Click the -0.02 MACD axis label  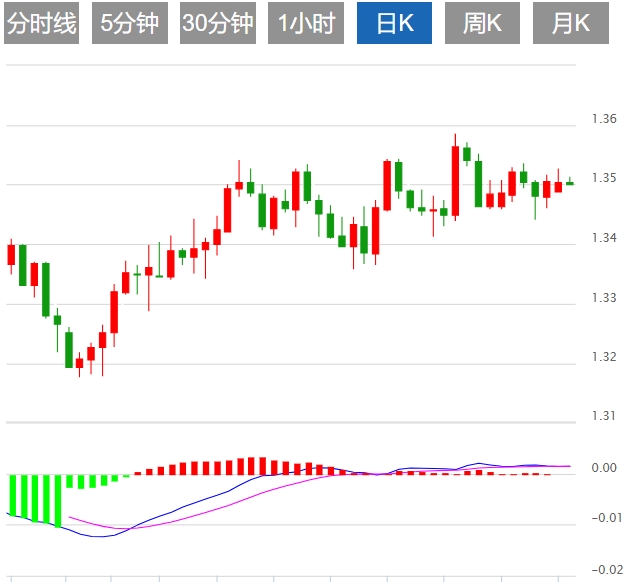(607, 570)
